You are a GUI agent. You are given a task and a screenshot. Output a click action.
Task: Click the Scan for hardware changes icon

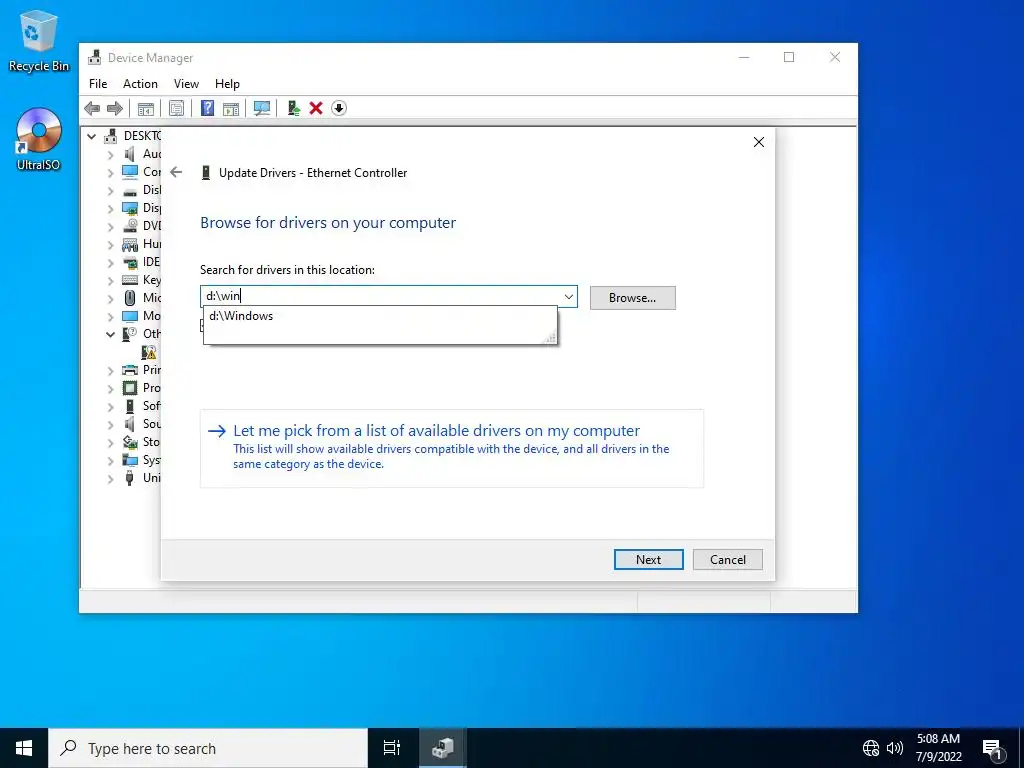click(x=262, y=108)
